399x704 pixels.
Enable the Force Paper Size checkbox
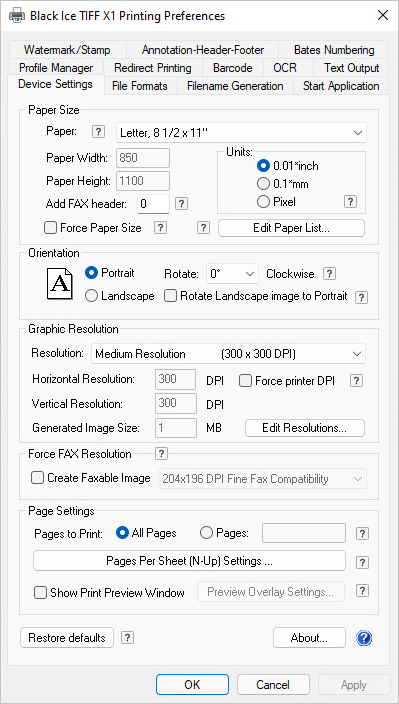click(50, 228)
